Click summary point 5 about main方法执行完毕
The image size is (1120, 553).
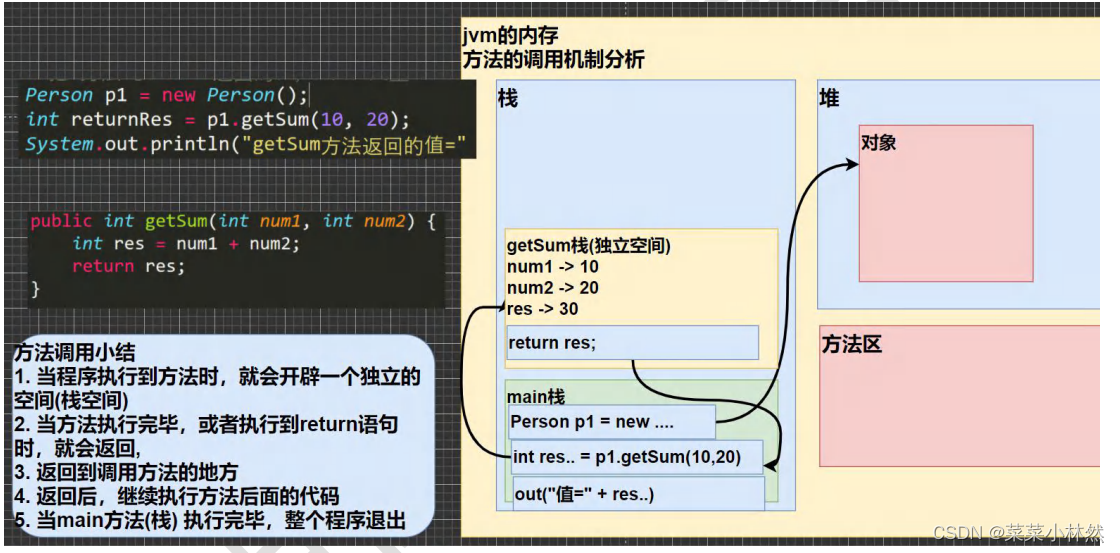tap(210, 519)
